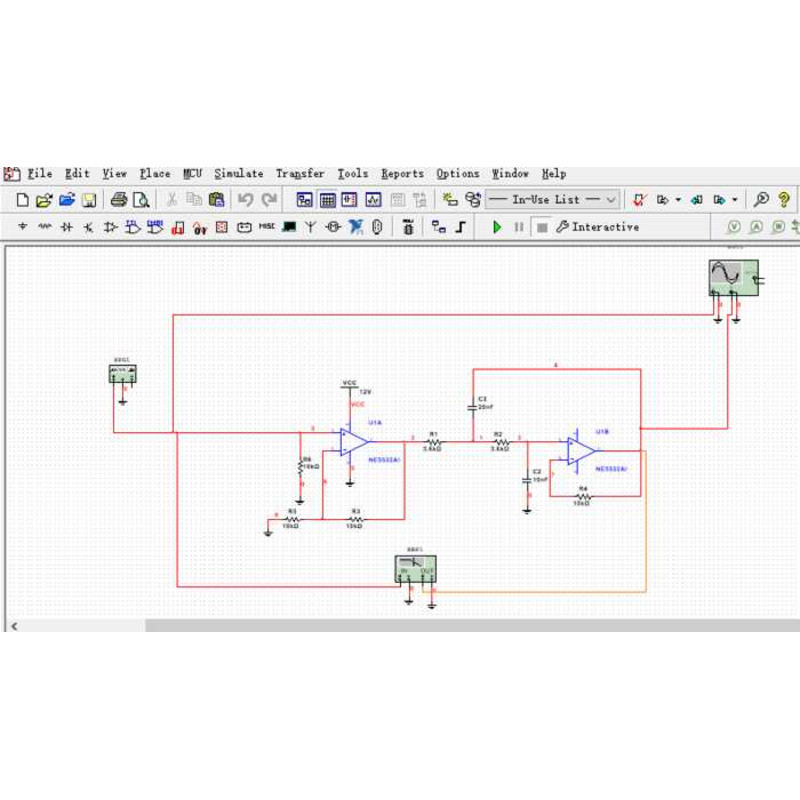
Task: Toggle the SPICE netlist viewer
Action: tap(349, 199)
